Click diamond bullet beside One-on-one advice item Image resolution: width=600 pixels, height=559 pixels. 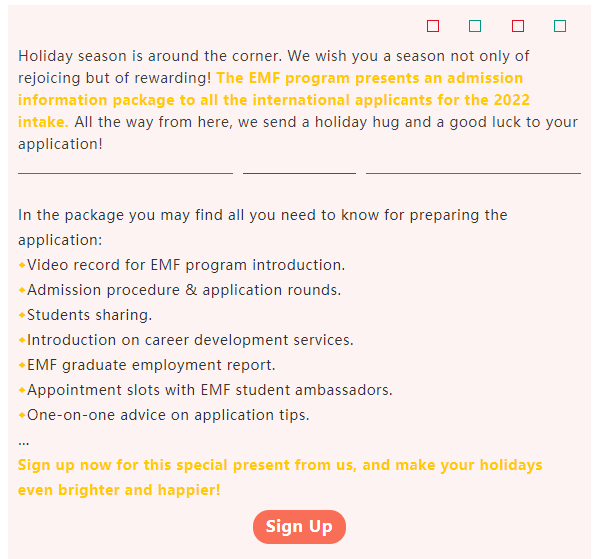click(22, 416)
